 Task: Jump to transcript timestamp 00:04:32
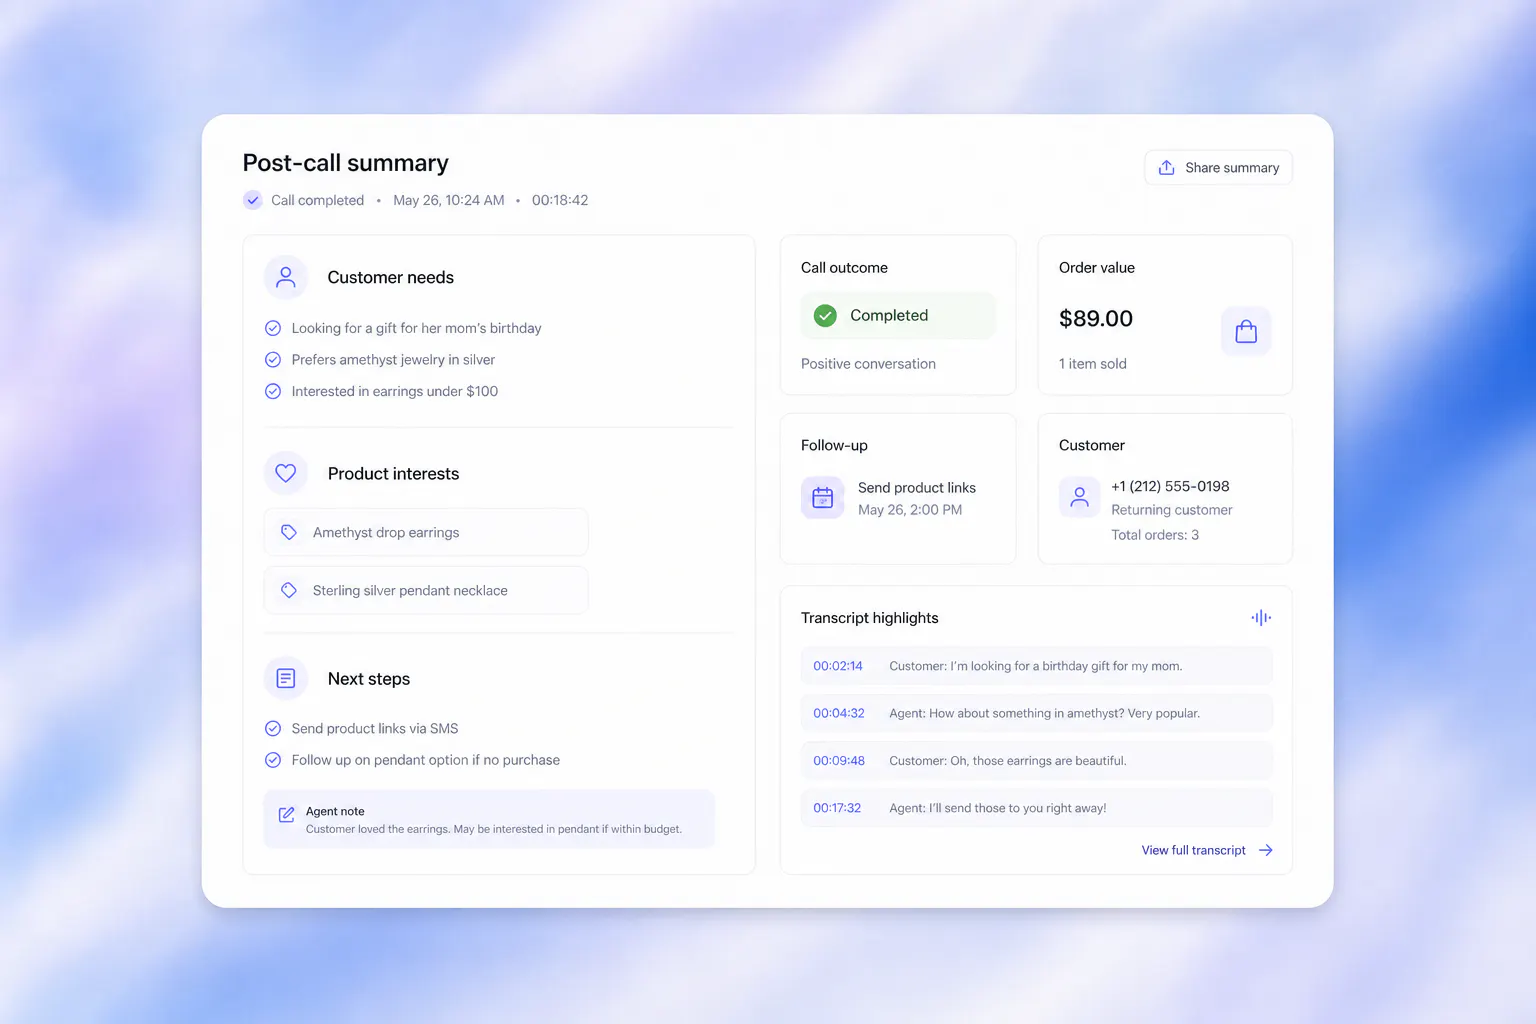click(x=839, y=713)
